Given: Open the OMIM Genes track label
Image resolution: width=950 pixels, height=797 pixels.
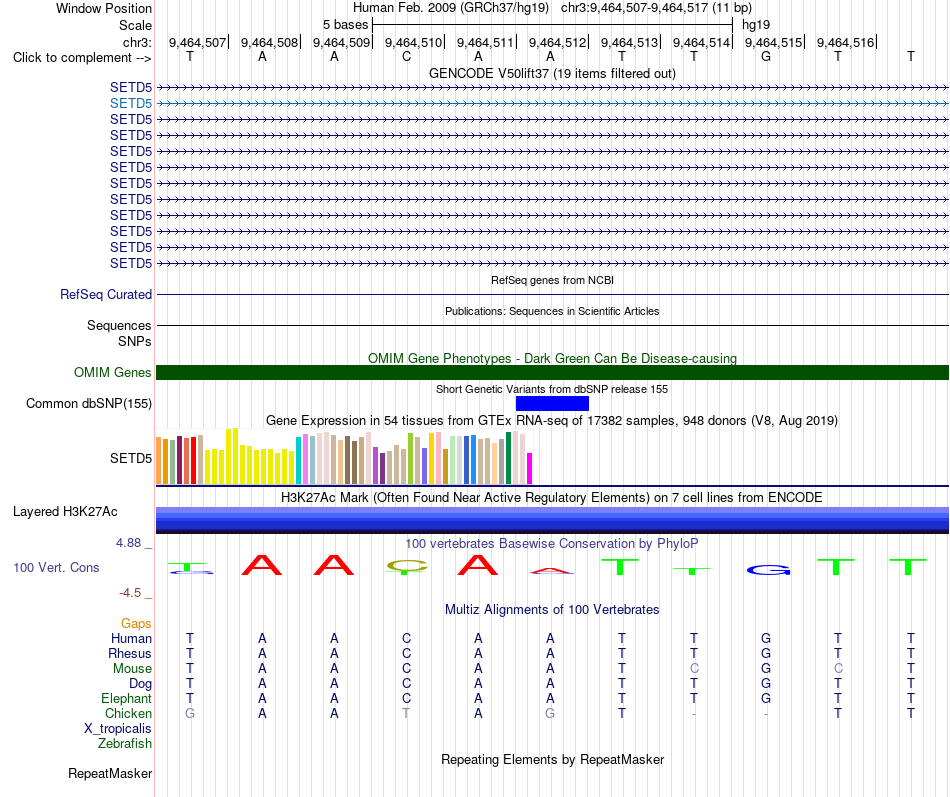Looking at the screenshot, I should coord(112,373).
